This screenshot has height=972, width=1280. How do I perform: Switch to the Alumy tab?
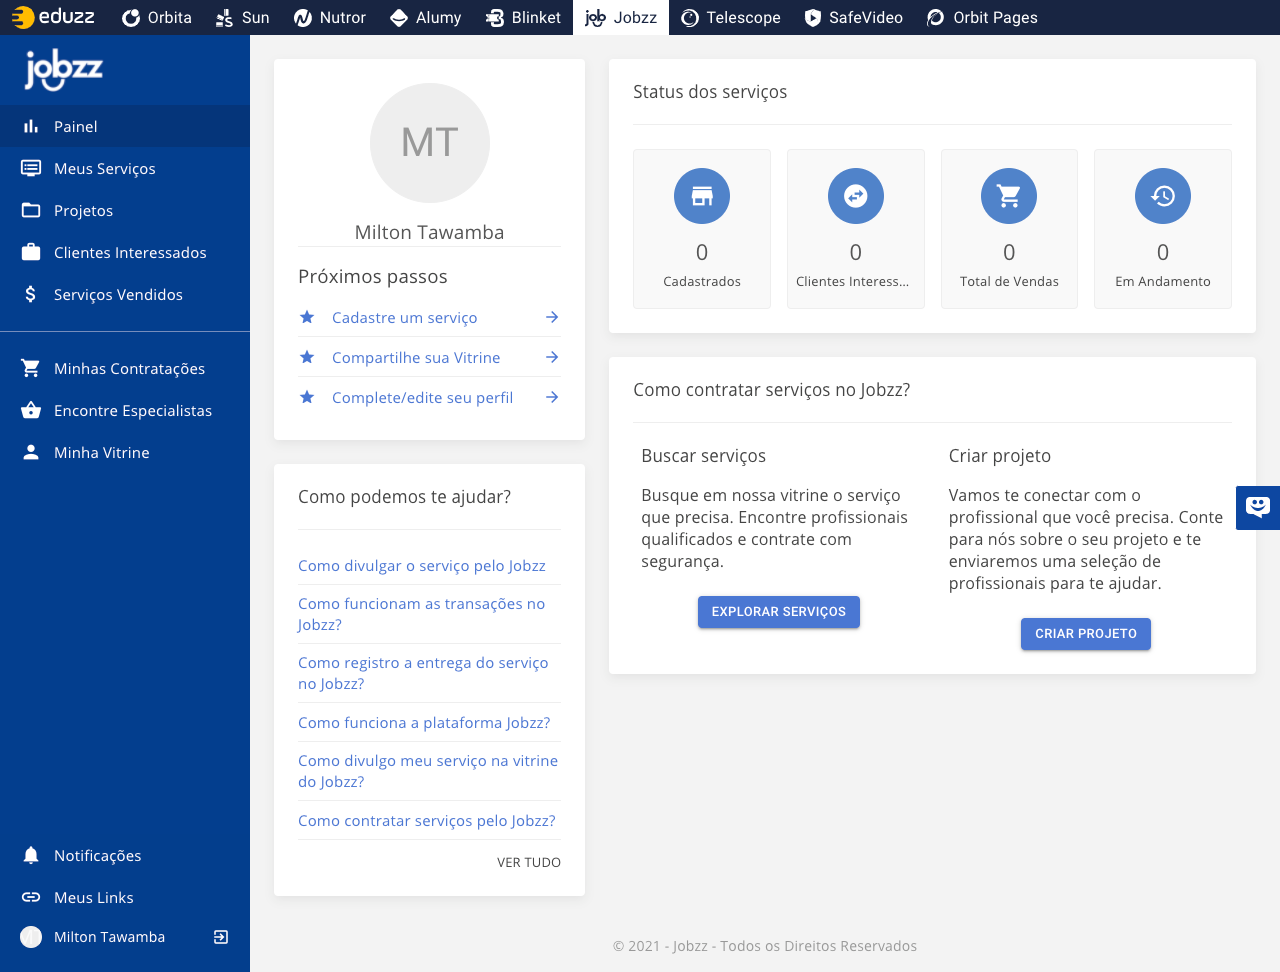pos(425,17)
